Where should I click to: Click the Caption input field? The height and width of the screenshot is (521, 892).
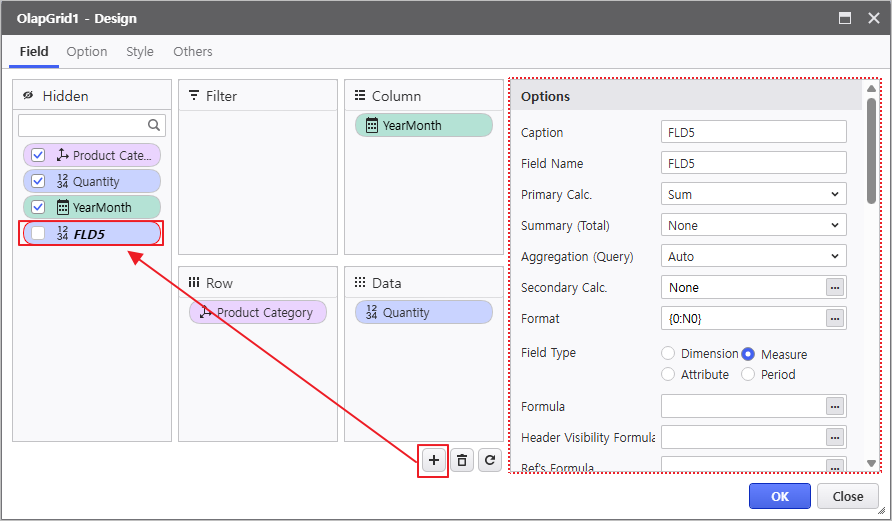pos(753,132)
